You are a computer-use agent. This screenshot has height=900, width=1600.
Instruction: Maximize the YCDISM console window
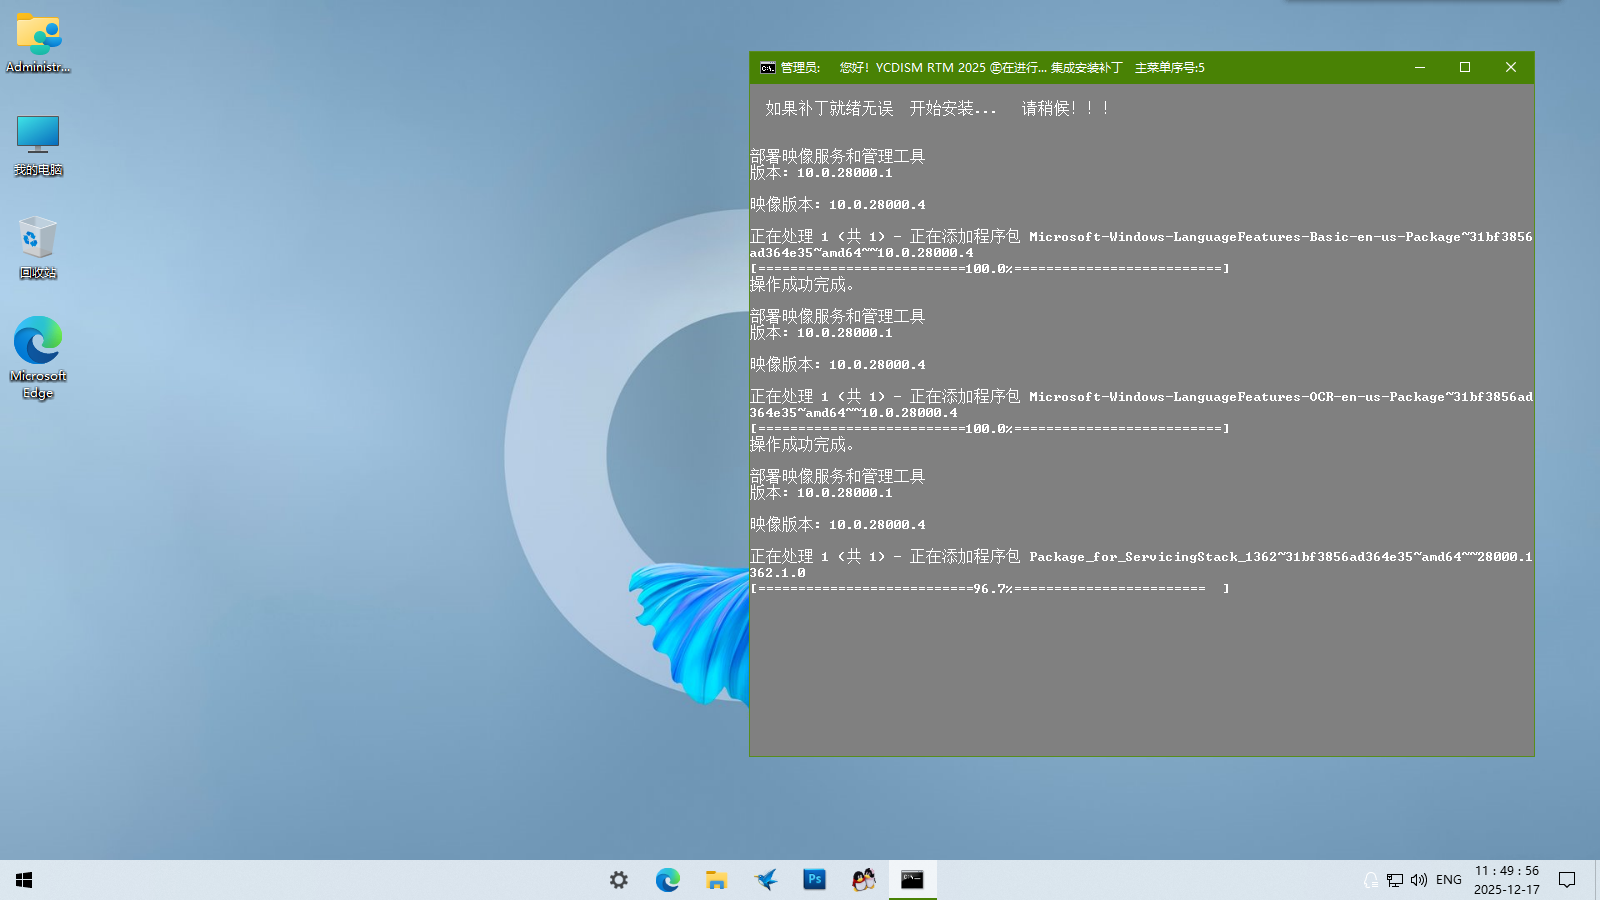point(1465,68)
